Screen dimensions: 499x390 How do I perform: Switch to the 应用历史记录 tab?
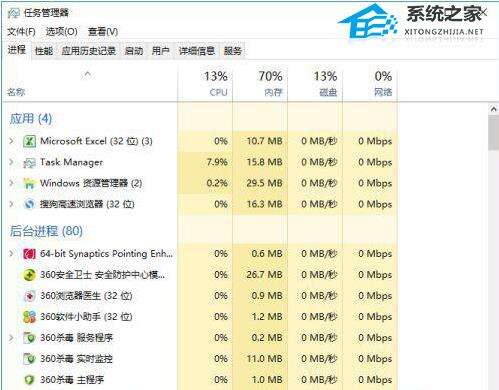pyautogui.click(x=89, y=51)
